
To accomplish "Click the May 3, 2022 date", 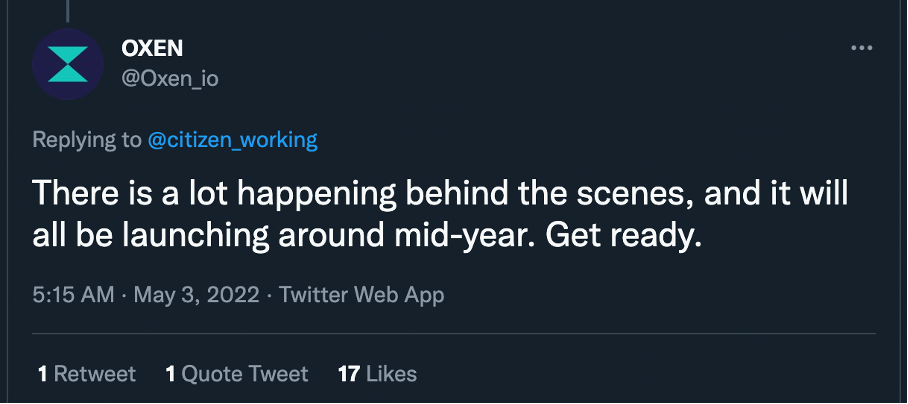I will point(197,295).
